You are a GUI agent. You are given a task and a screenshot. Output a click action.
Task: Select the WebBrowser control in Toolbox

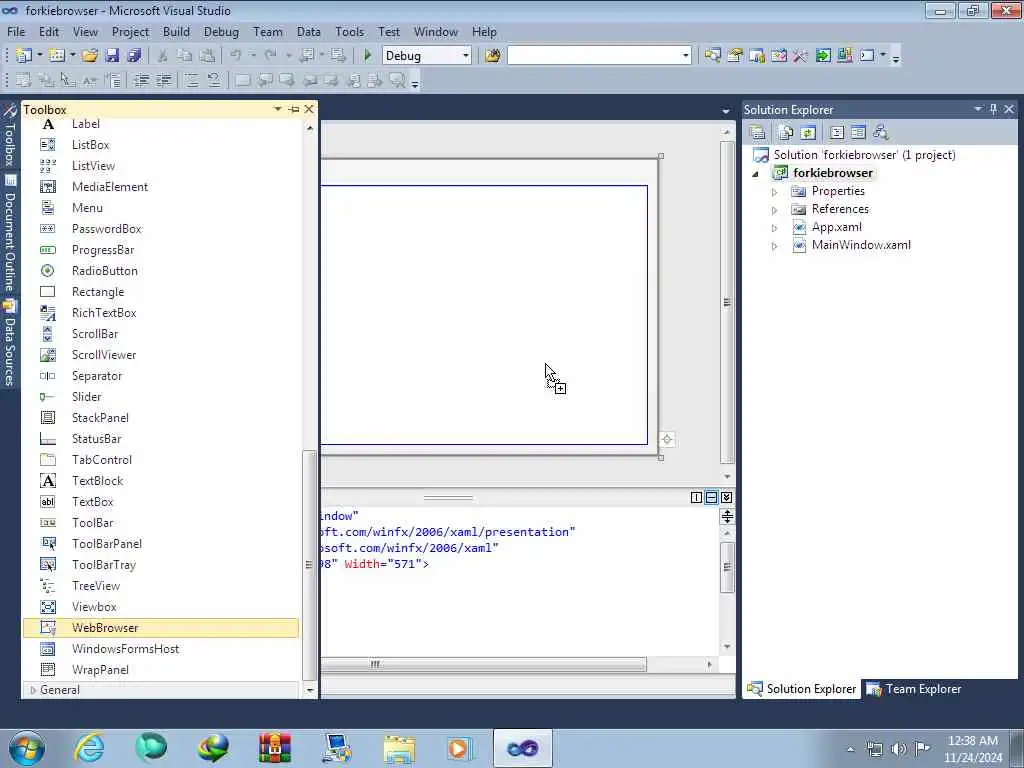tap(161, 628)
